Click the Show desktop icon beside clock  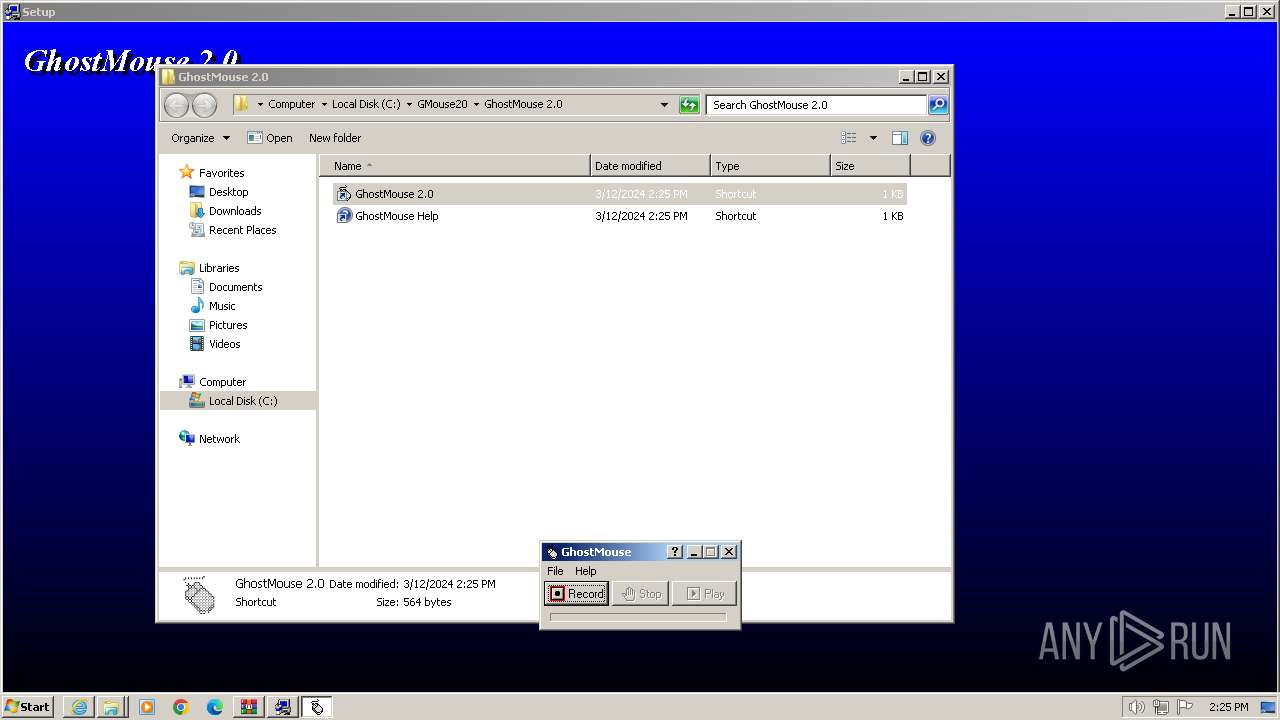click(1268, 707)
